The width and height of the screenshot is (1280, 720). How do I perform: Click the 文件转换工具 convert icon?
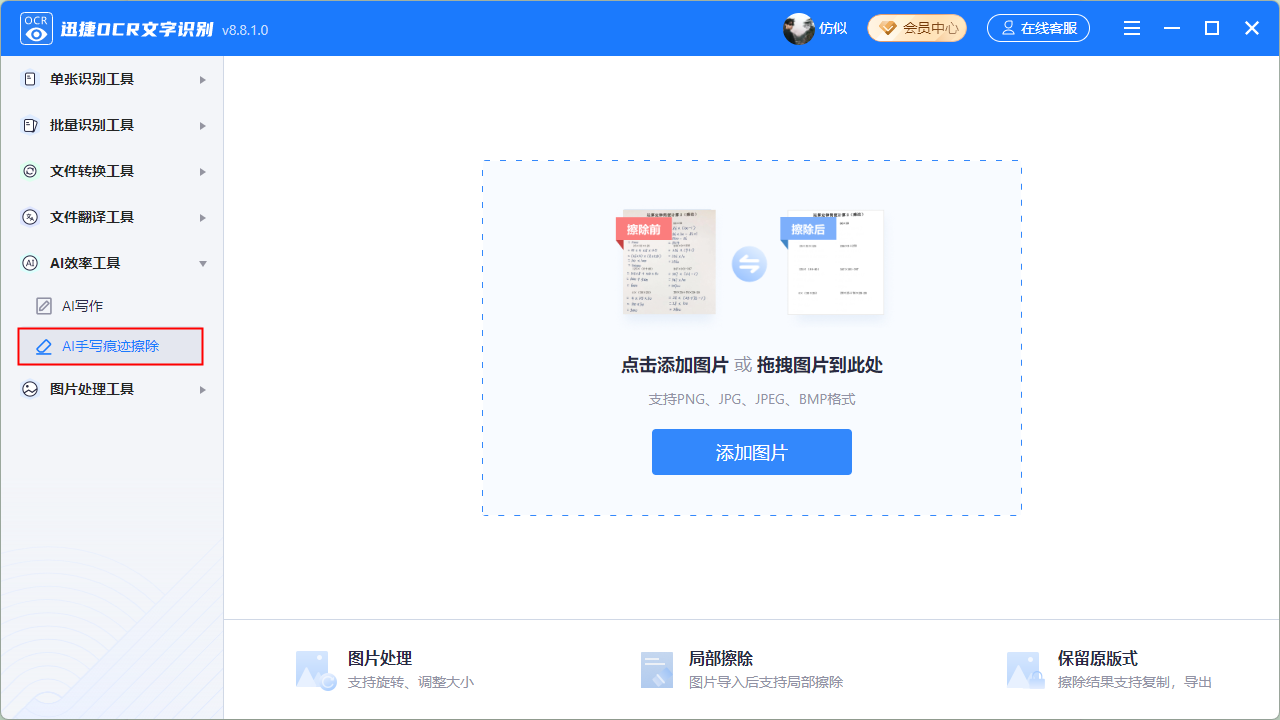click(x=30, y=171)
